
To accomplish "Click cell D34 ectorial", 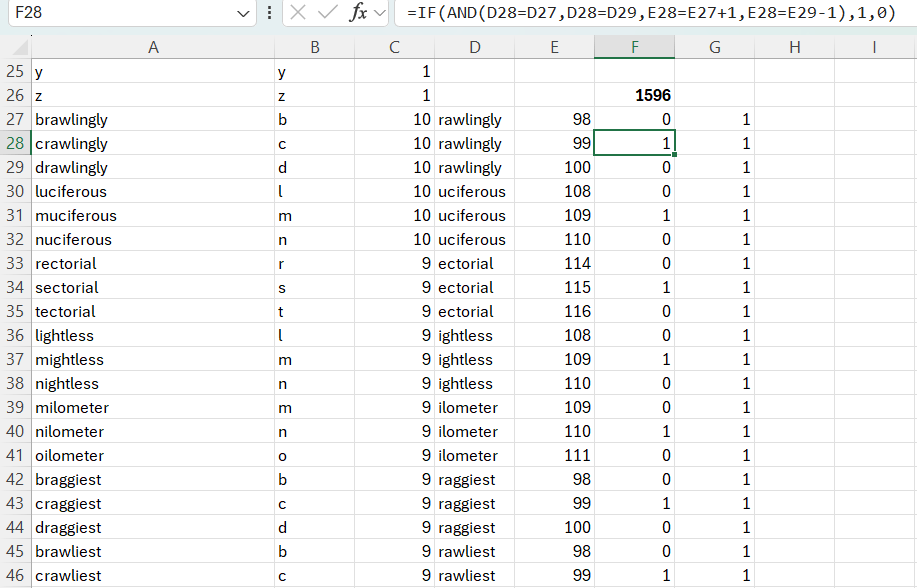I will pyautogui.click(x=475, y=287).
